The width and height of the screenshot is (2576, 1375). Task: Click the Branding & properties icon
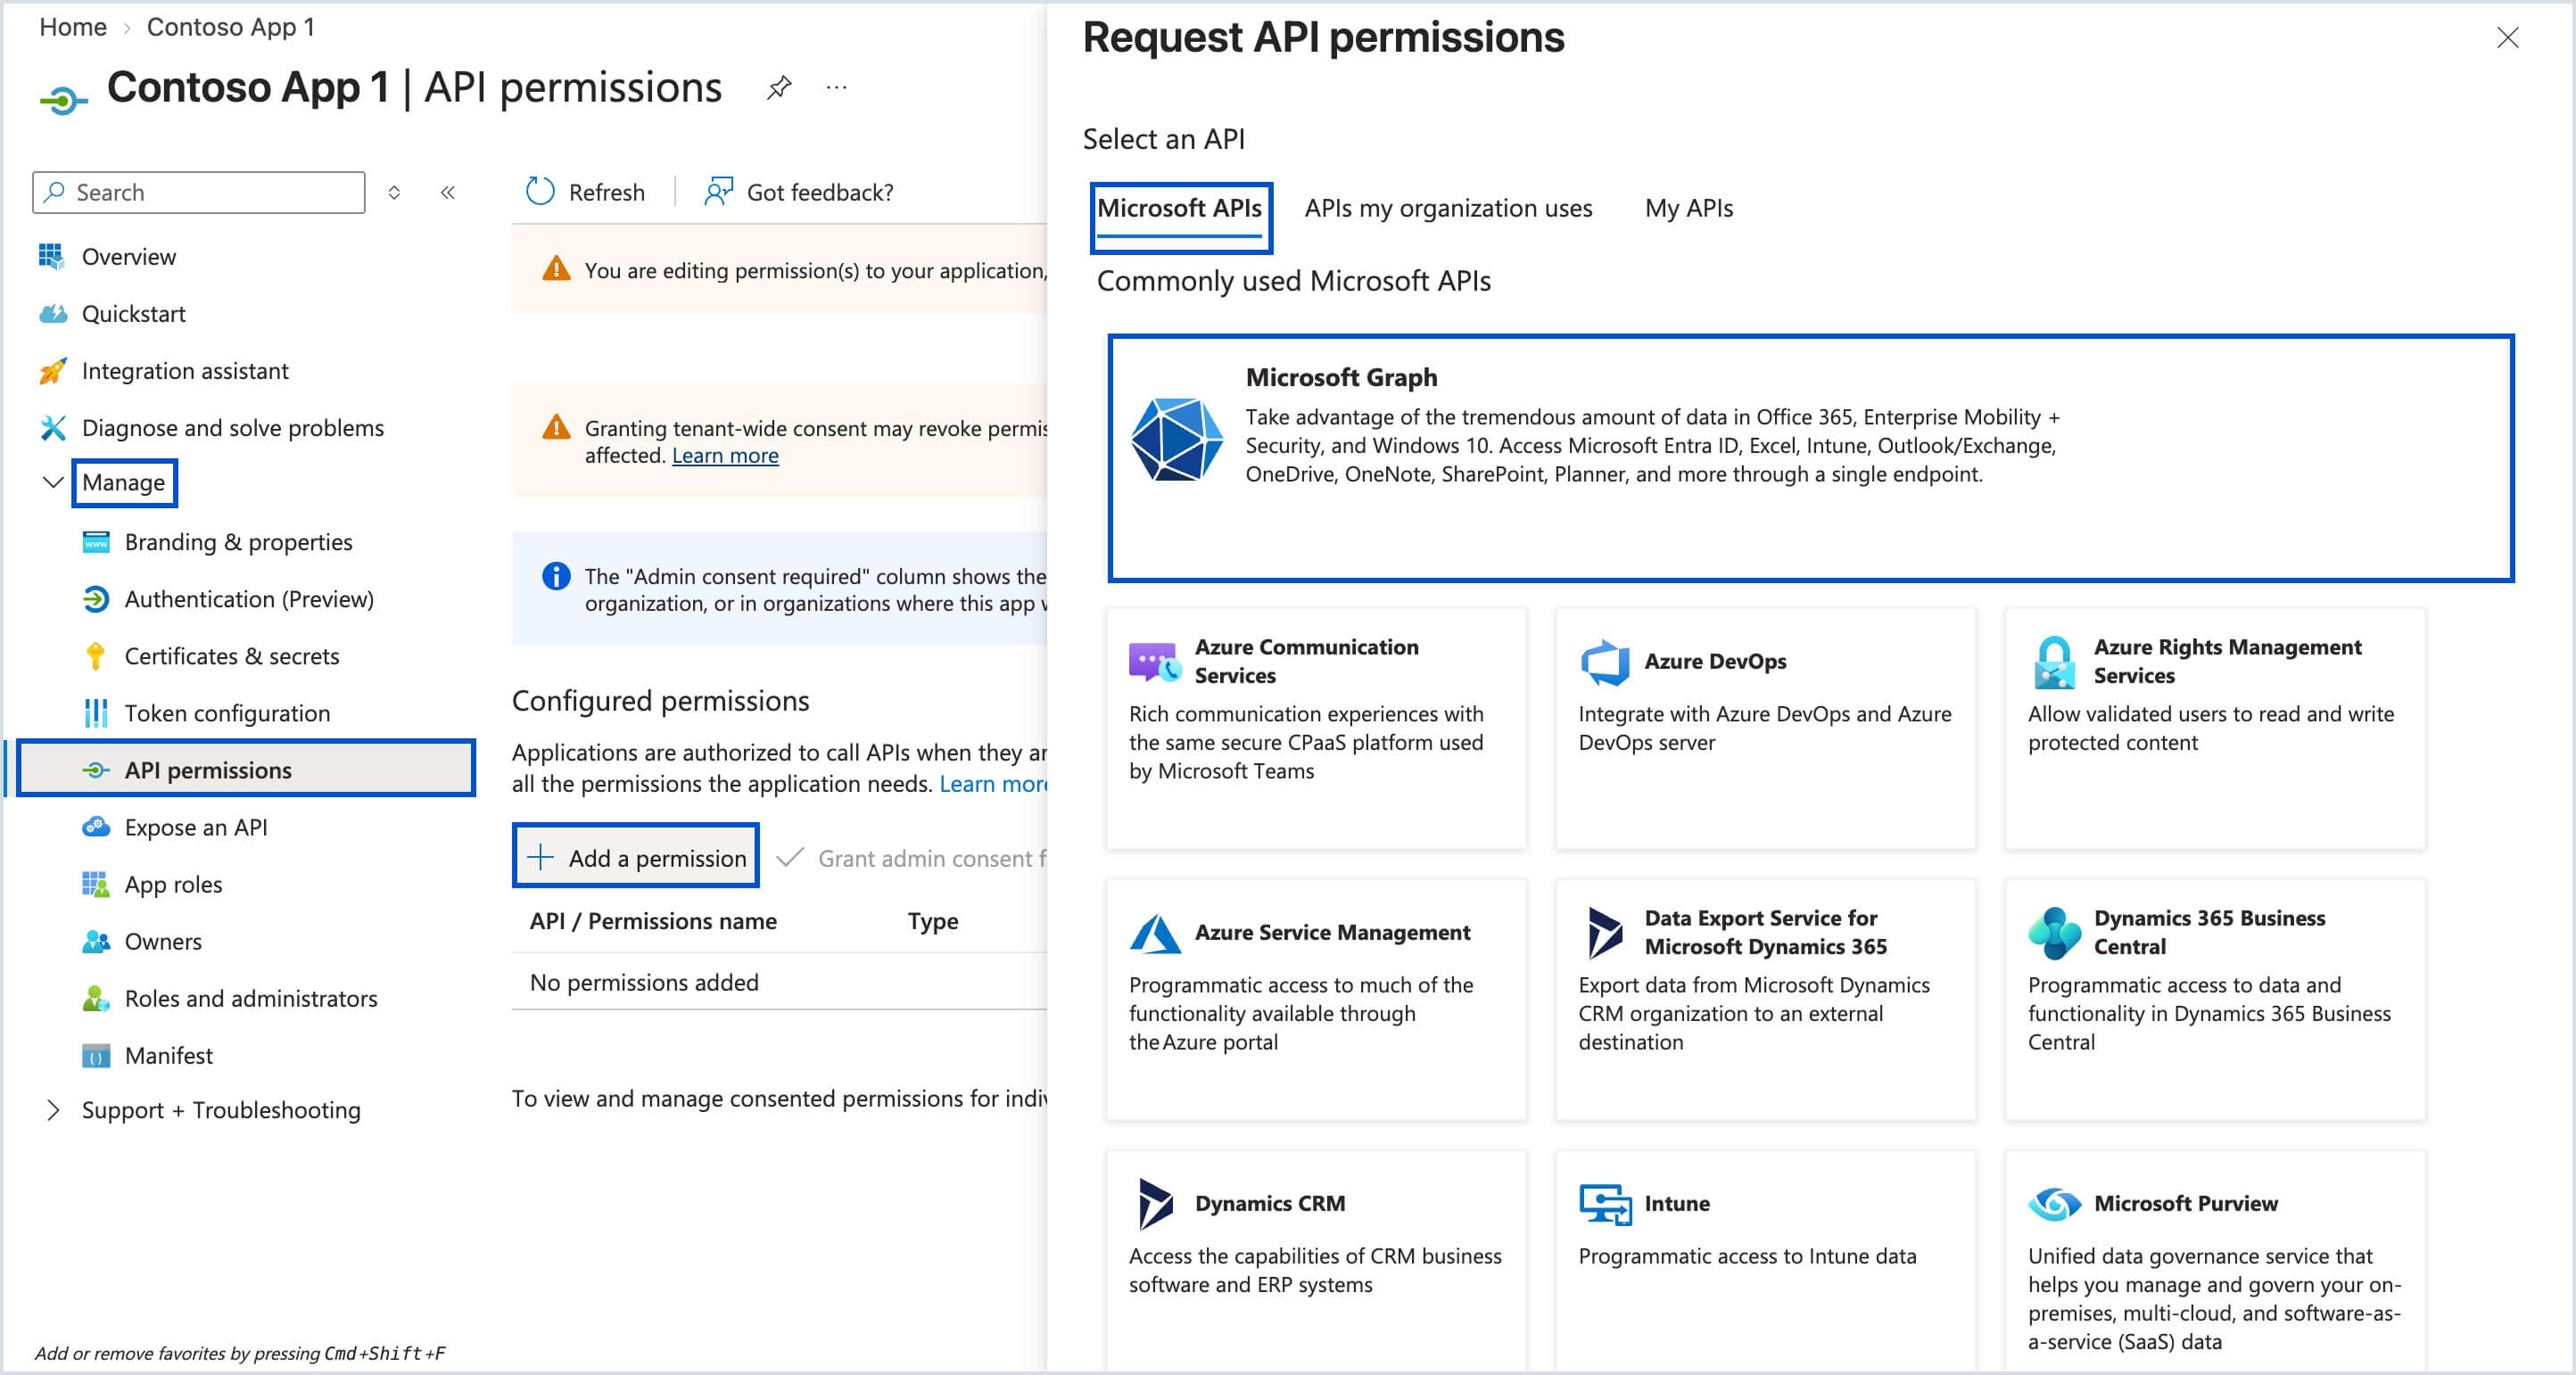point(95,542)
